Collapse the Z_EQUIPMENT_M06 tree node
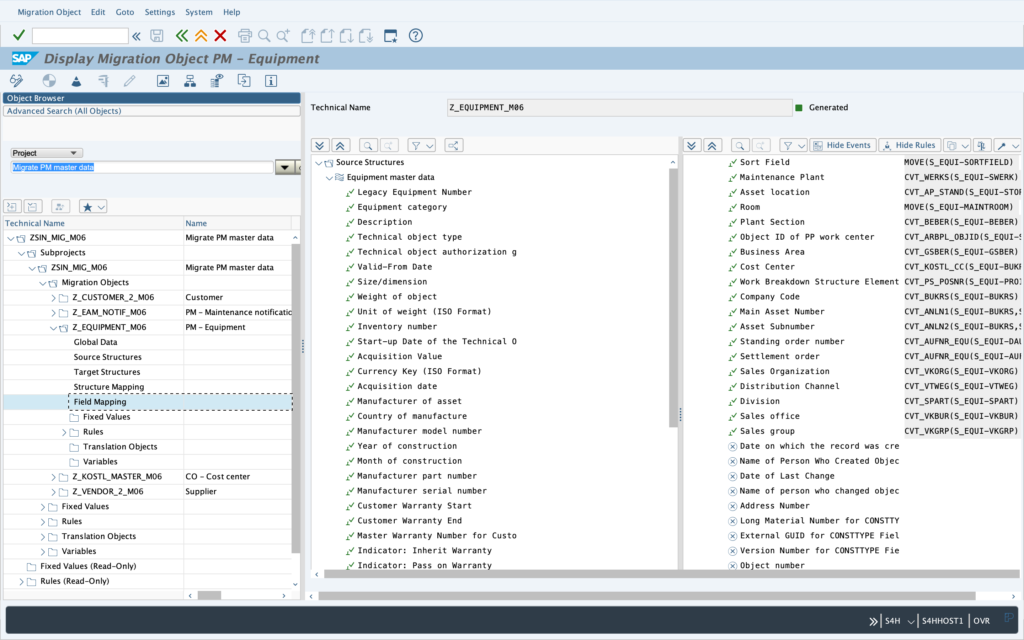This screenshot has height=640, width=1024. pyautogui.click(x=54, y=328)
